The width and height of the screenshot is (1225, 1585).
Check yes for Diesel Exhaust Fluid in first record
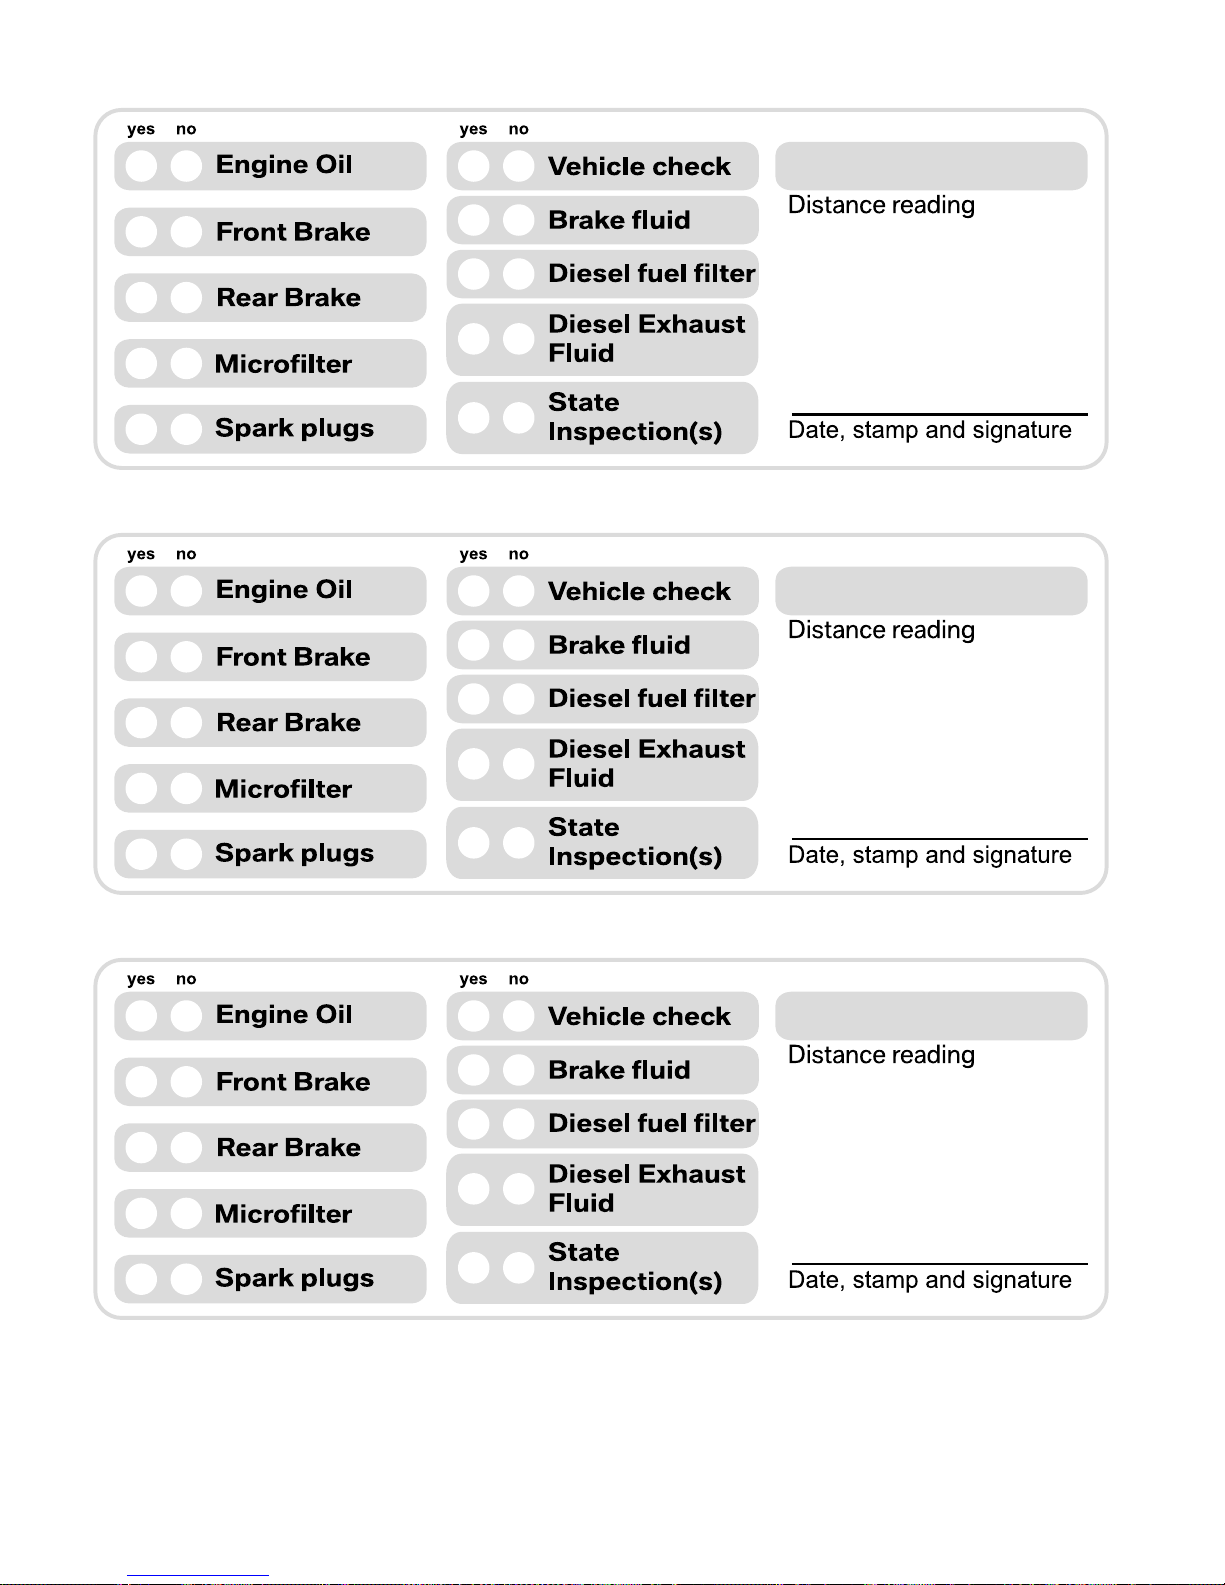474,339
